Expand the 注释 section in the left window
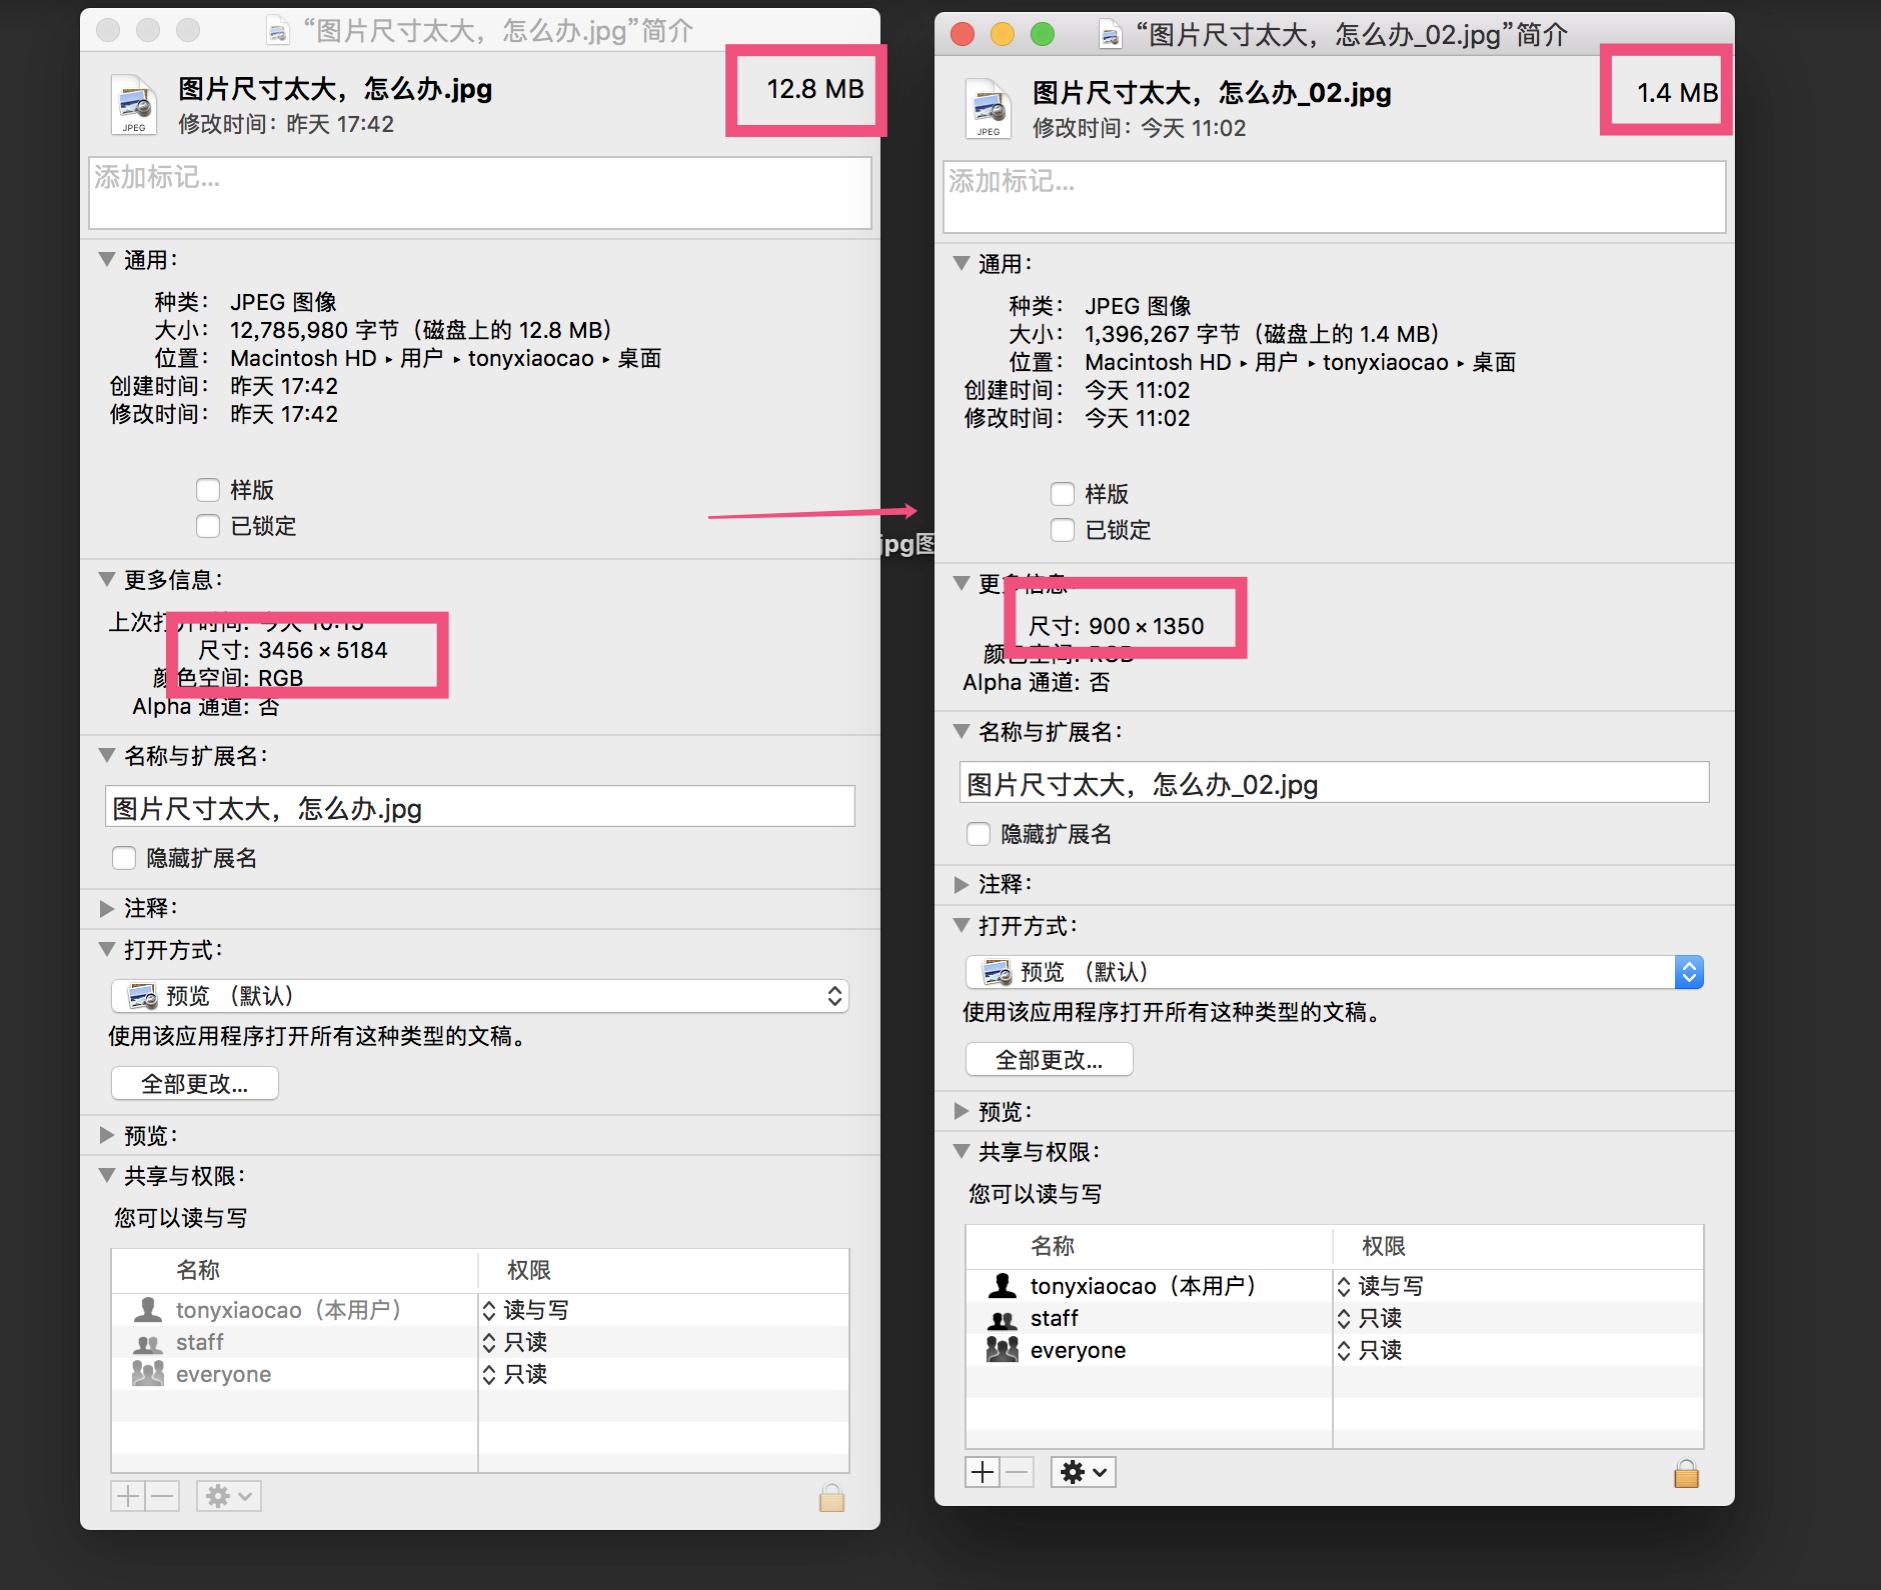 click(106, 908)
